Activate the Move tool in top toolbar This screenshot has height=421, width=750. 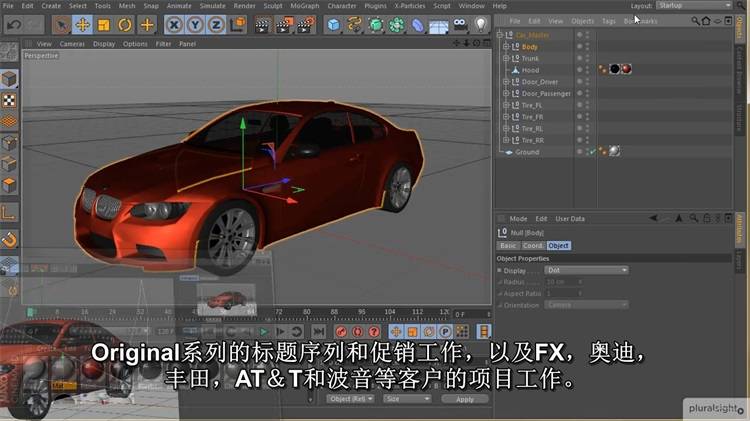83,24
